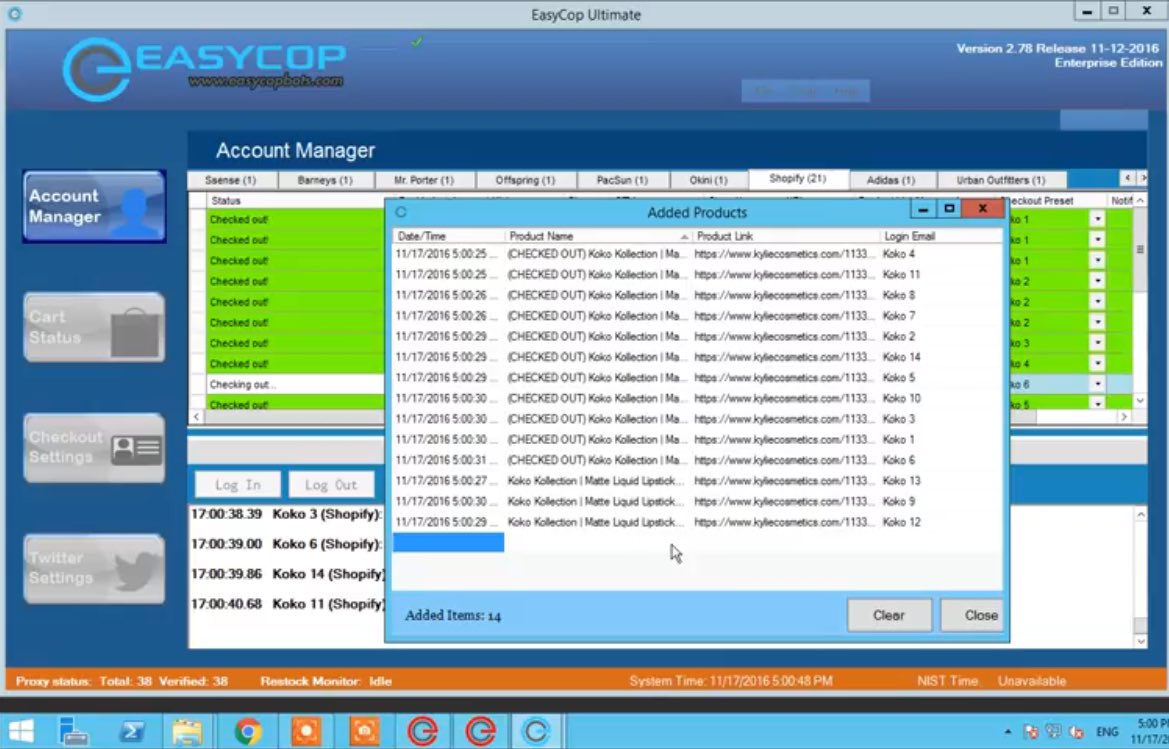Viewport: 1169px width, 749px height.
Task: Open Google Chrome from the taskbar
Action: 248,732
